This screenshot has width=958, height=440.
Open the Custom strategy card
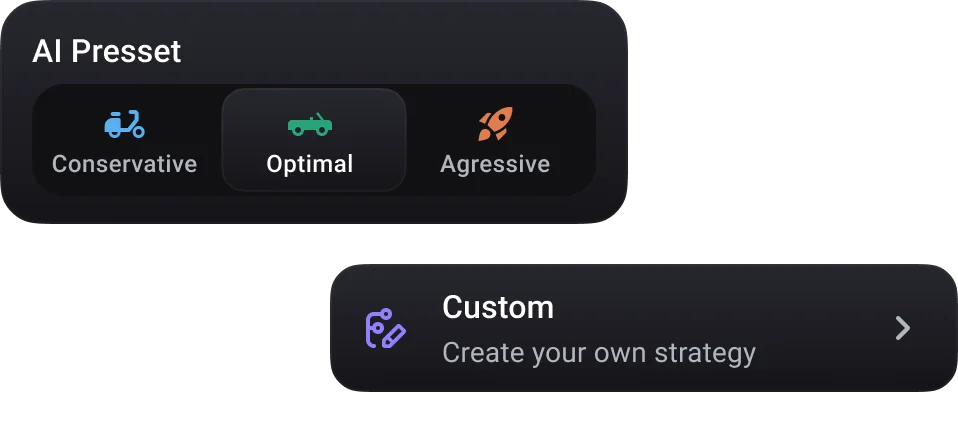click(x=640, y=328)
